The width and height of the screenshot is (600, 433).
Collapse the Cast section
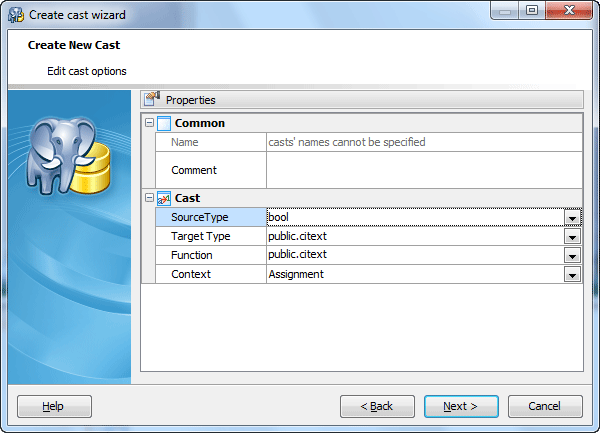coord(149,198)
